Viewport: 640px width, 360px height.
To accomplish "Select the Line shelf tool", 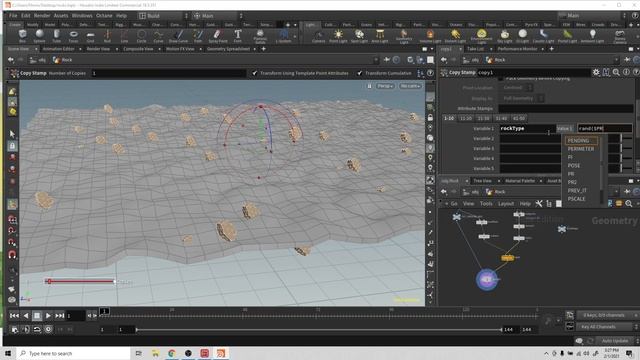I will pyautogui.click(x=124, y=36).
